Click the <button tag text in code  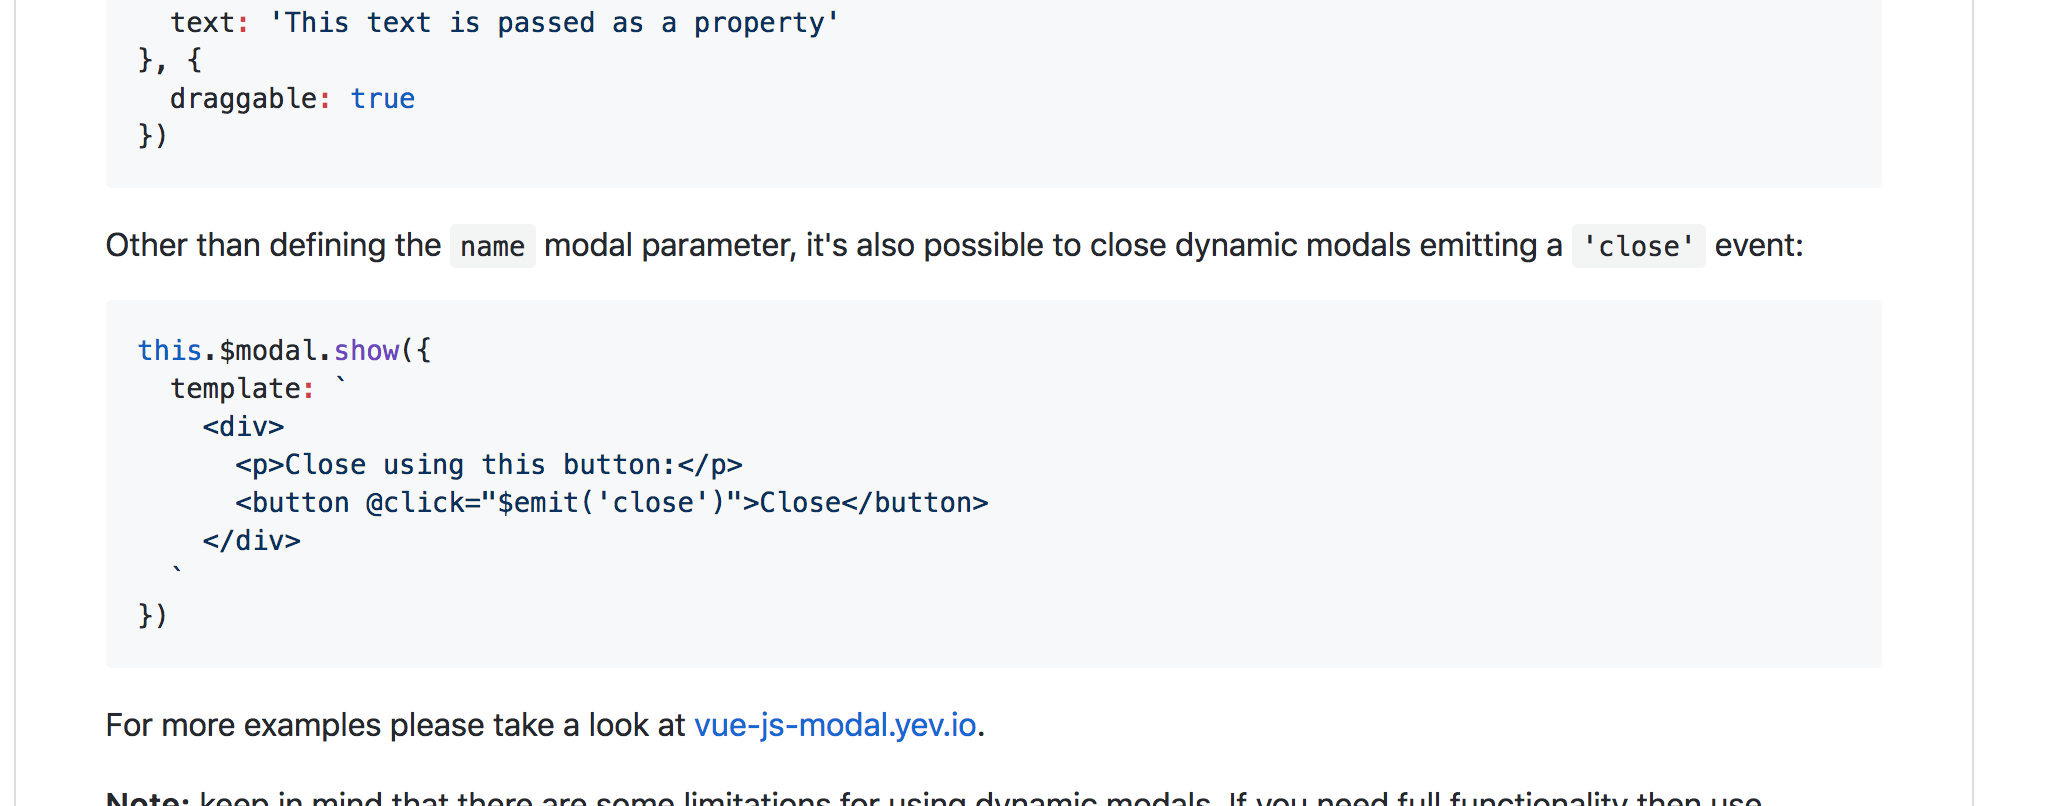tap(292, 503)
